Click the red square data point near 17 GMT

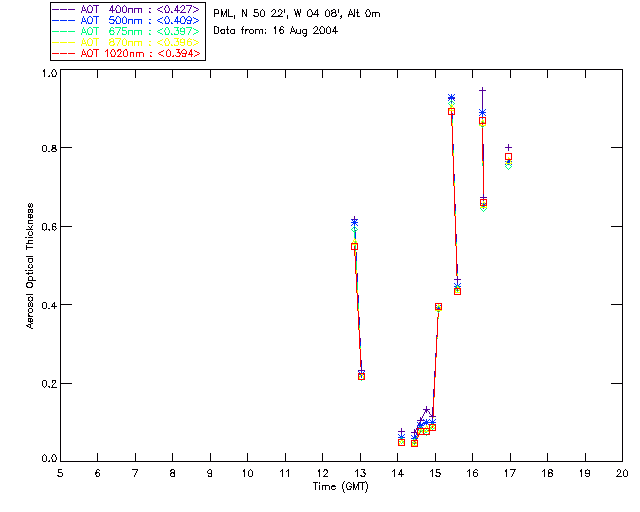click(x=508, y=157)
